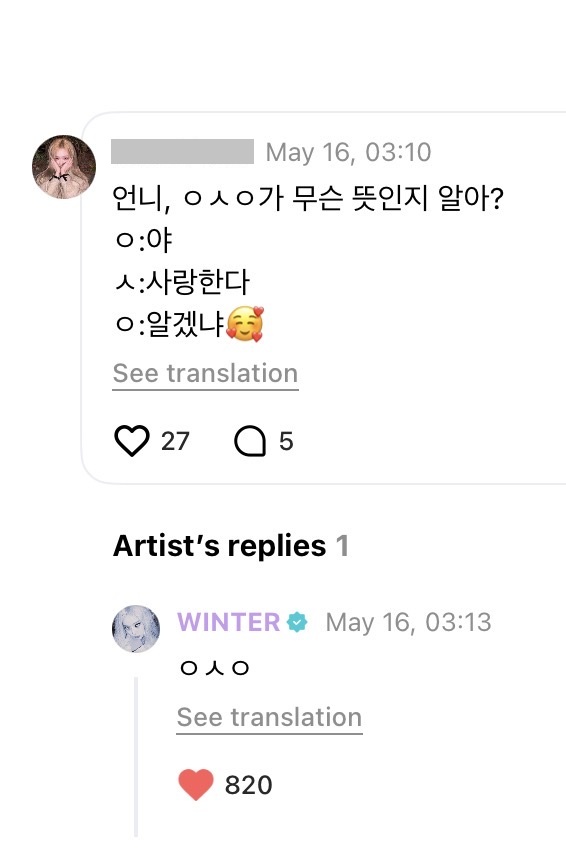The width and height of the screenshot is (566, 855).
Task: Click the 사랑한다 line in the post
Action: [182, 282]
